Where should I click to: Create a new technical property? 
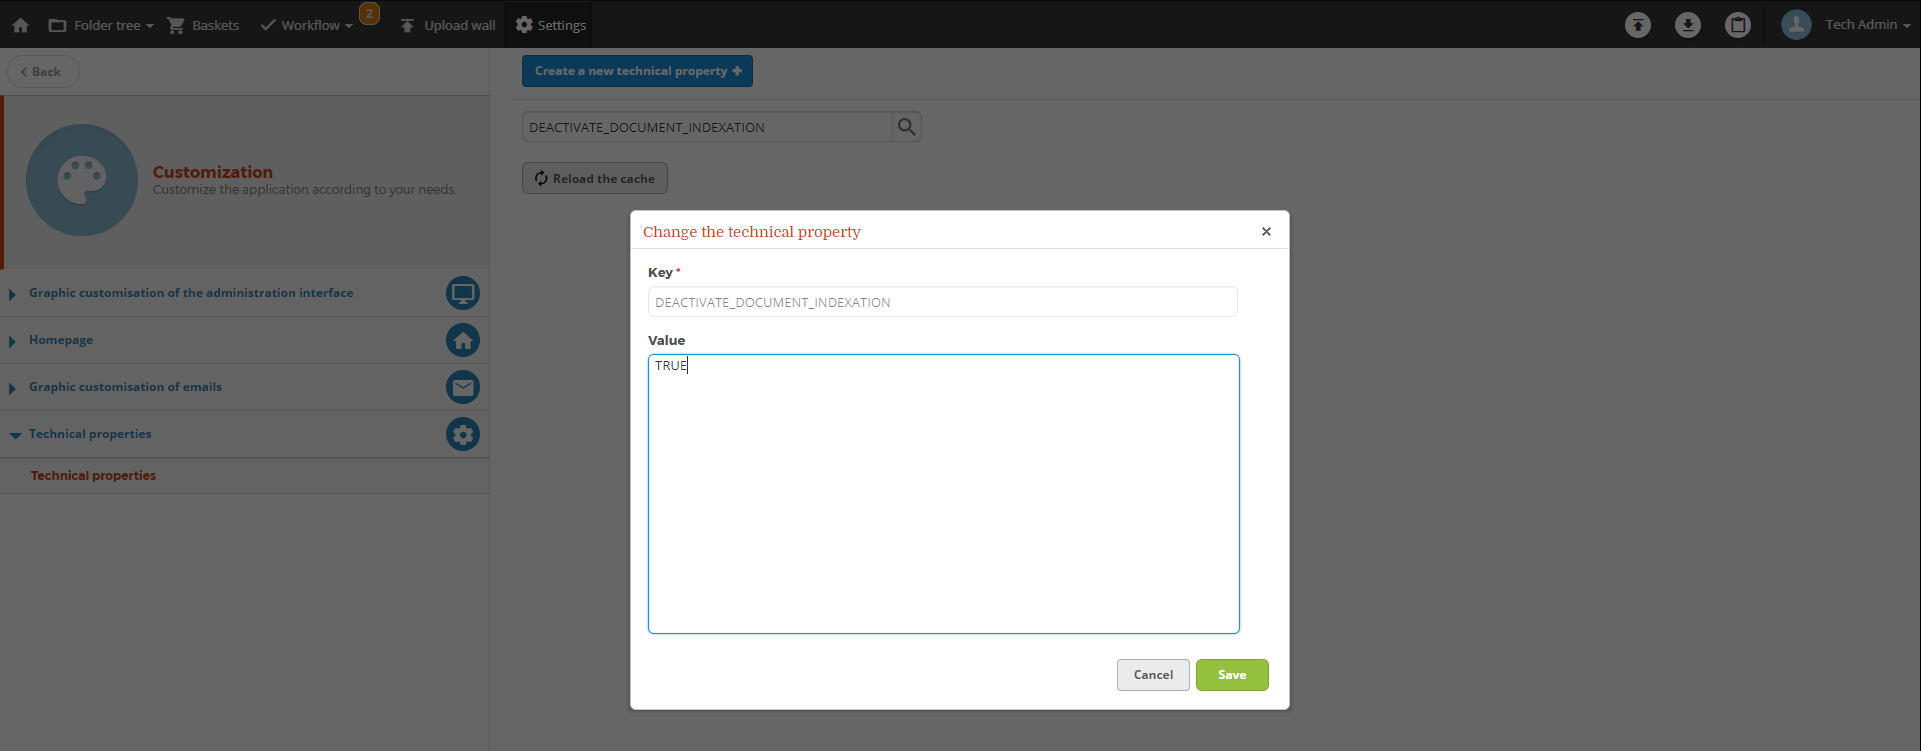pyautogui.click(x=637, y=71)
